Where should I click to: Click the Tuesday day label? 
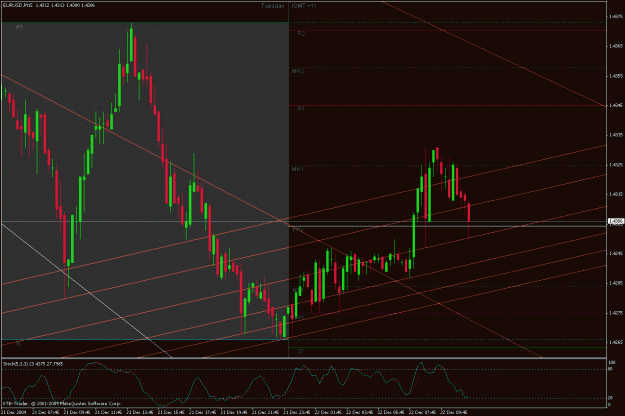[x=273, y=6]
